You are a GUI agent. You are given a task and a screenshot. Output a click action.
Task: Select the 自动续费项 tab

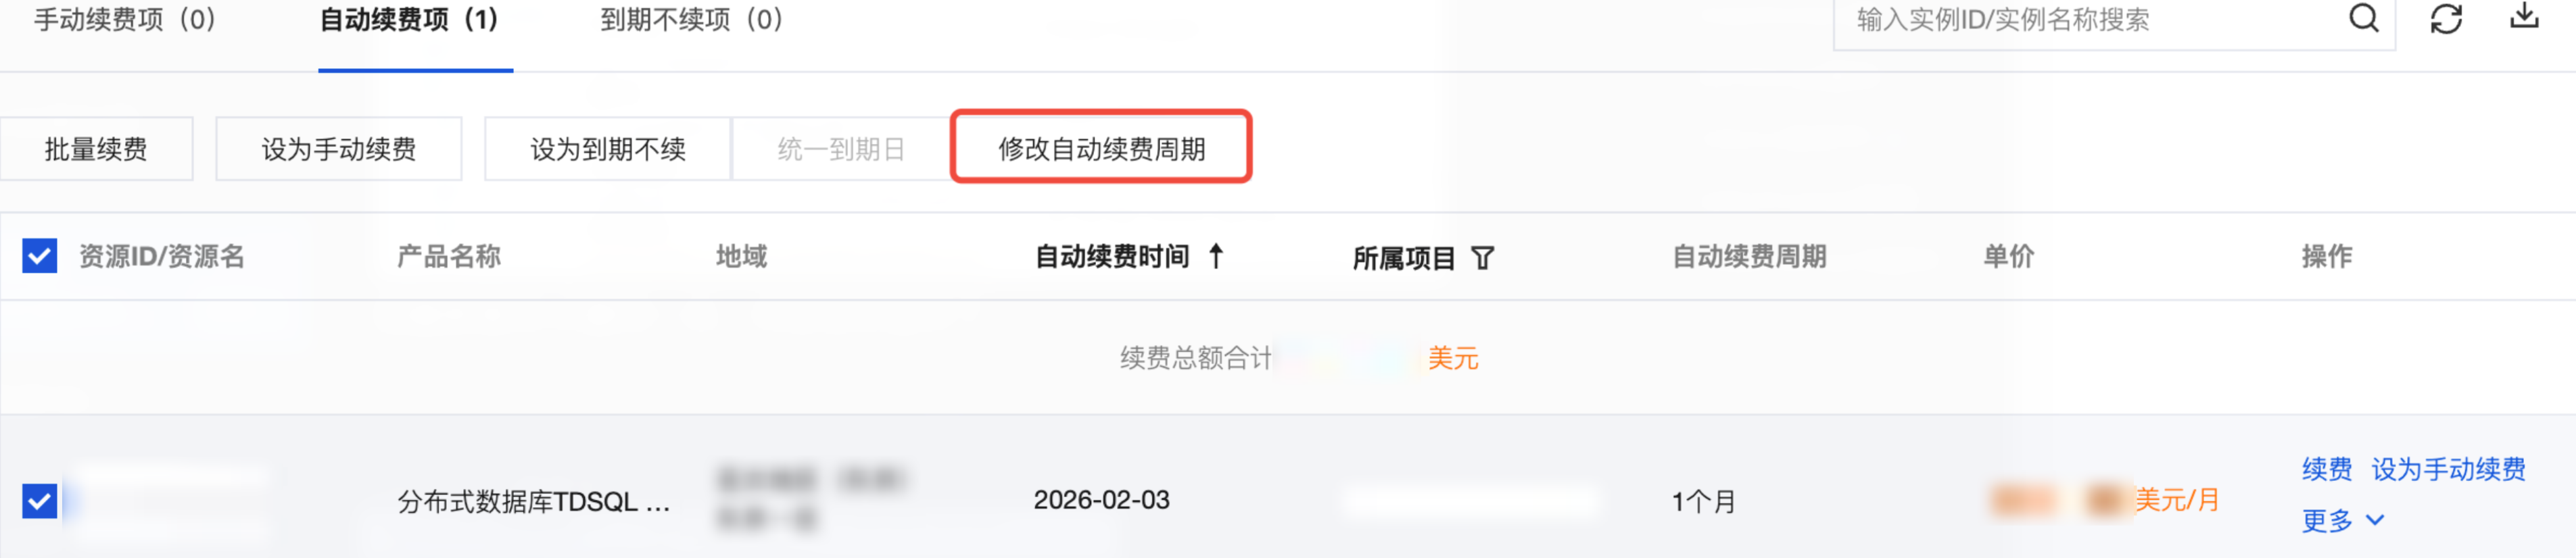[409, 20]
